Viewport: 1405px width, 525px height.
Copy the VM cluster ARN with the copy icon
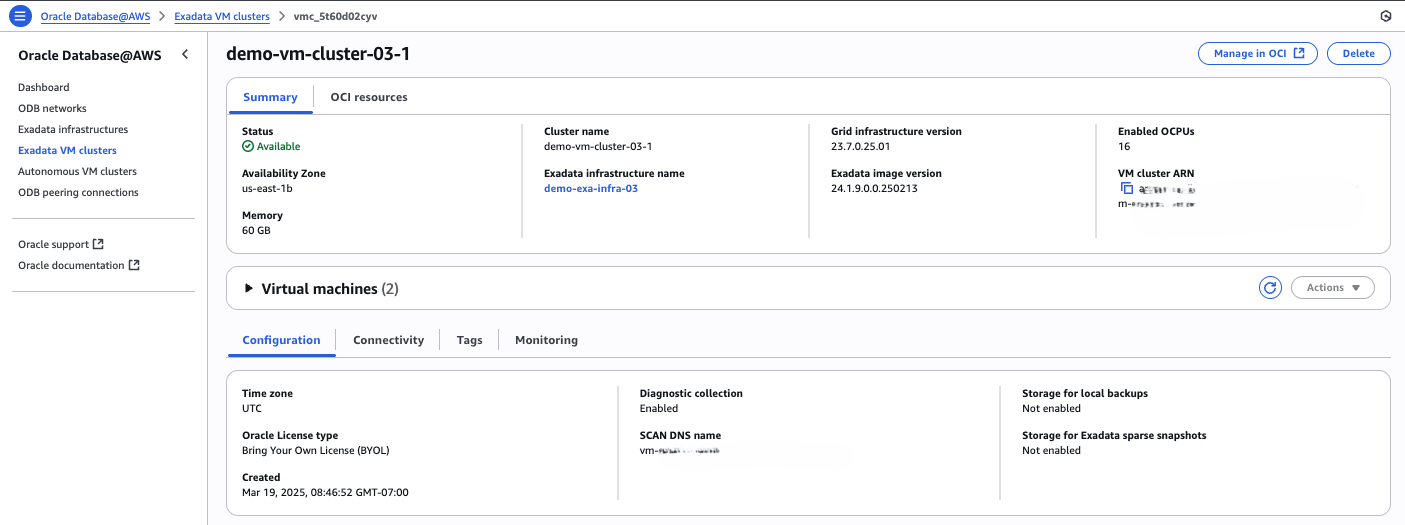tap(1127, 188)
